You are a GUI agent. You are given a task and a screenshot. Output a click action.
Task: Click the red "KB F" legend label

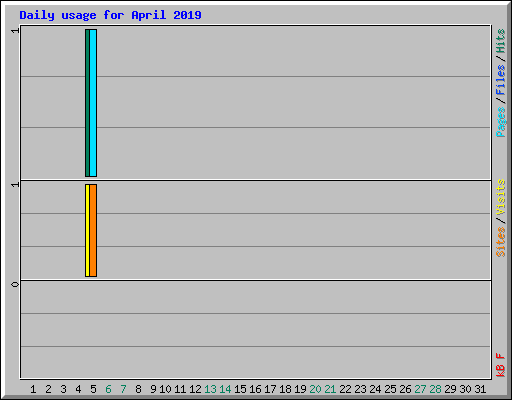pos(500,365)
